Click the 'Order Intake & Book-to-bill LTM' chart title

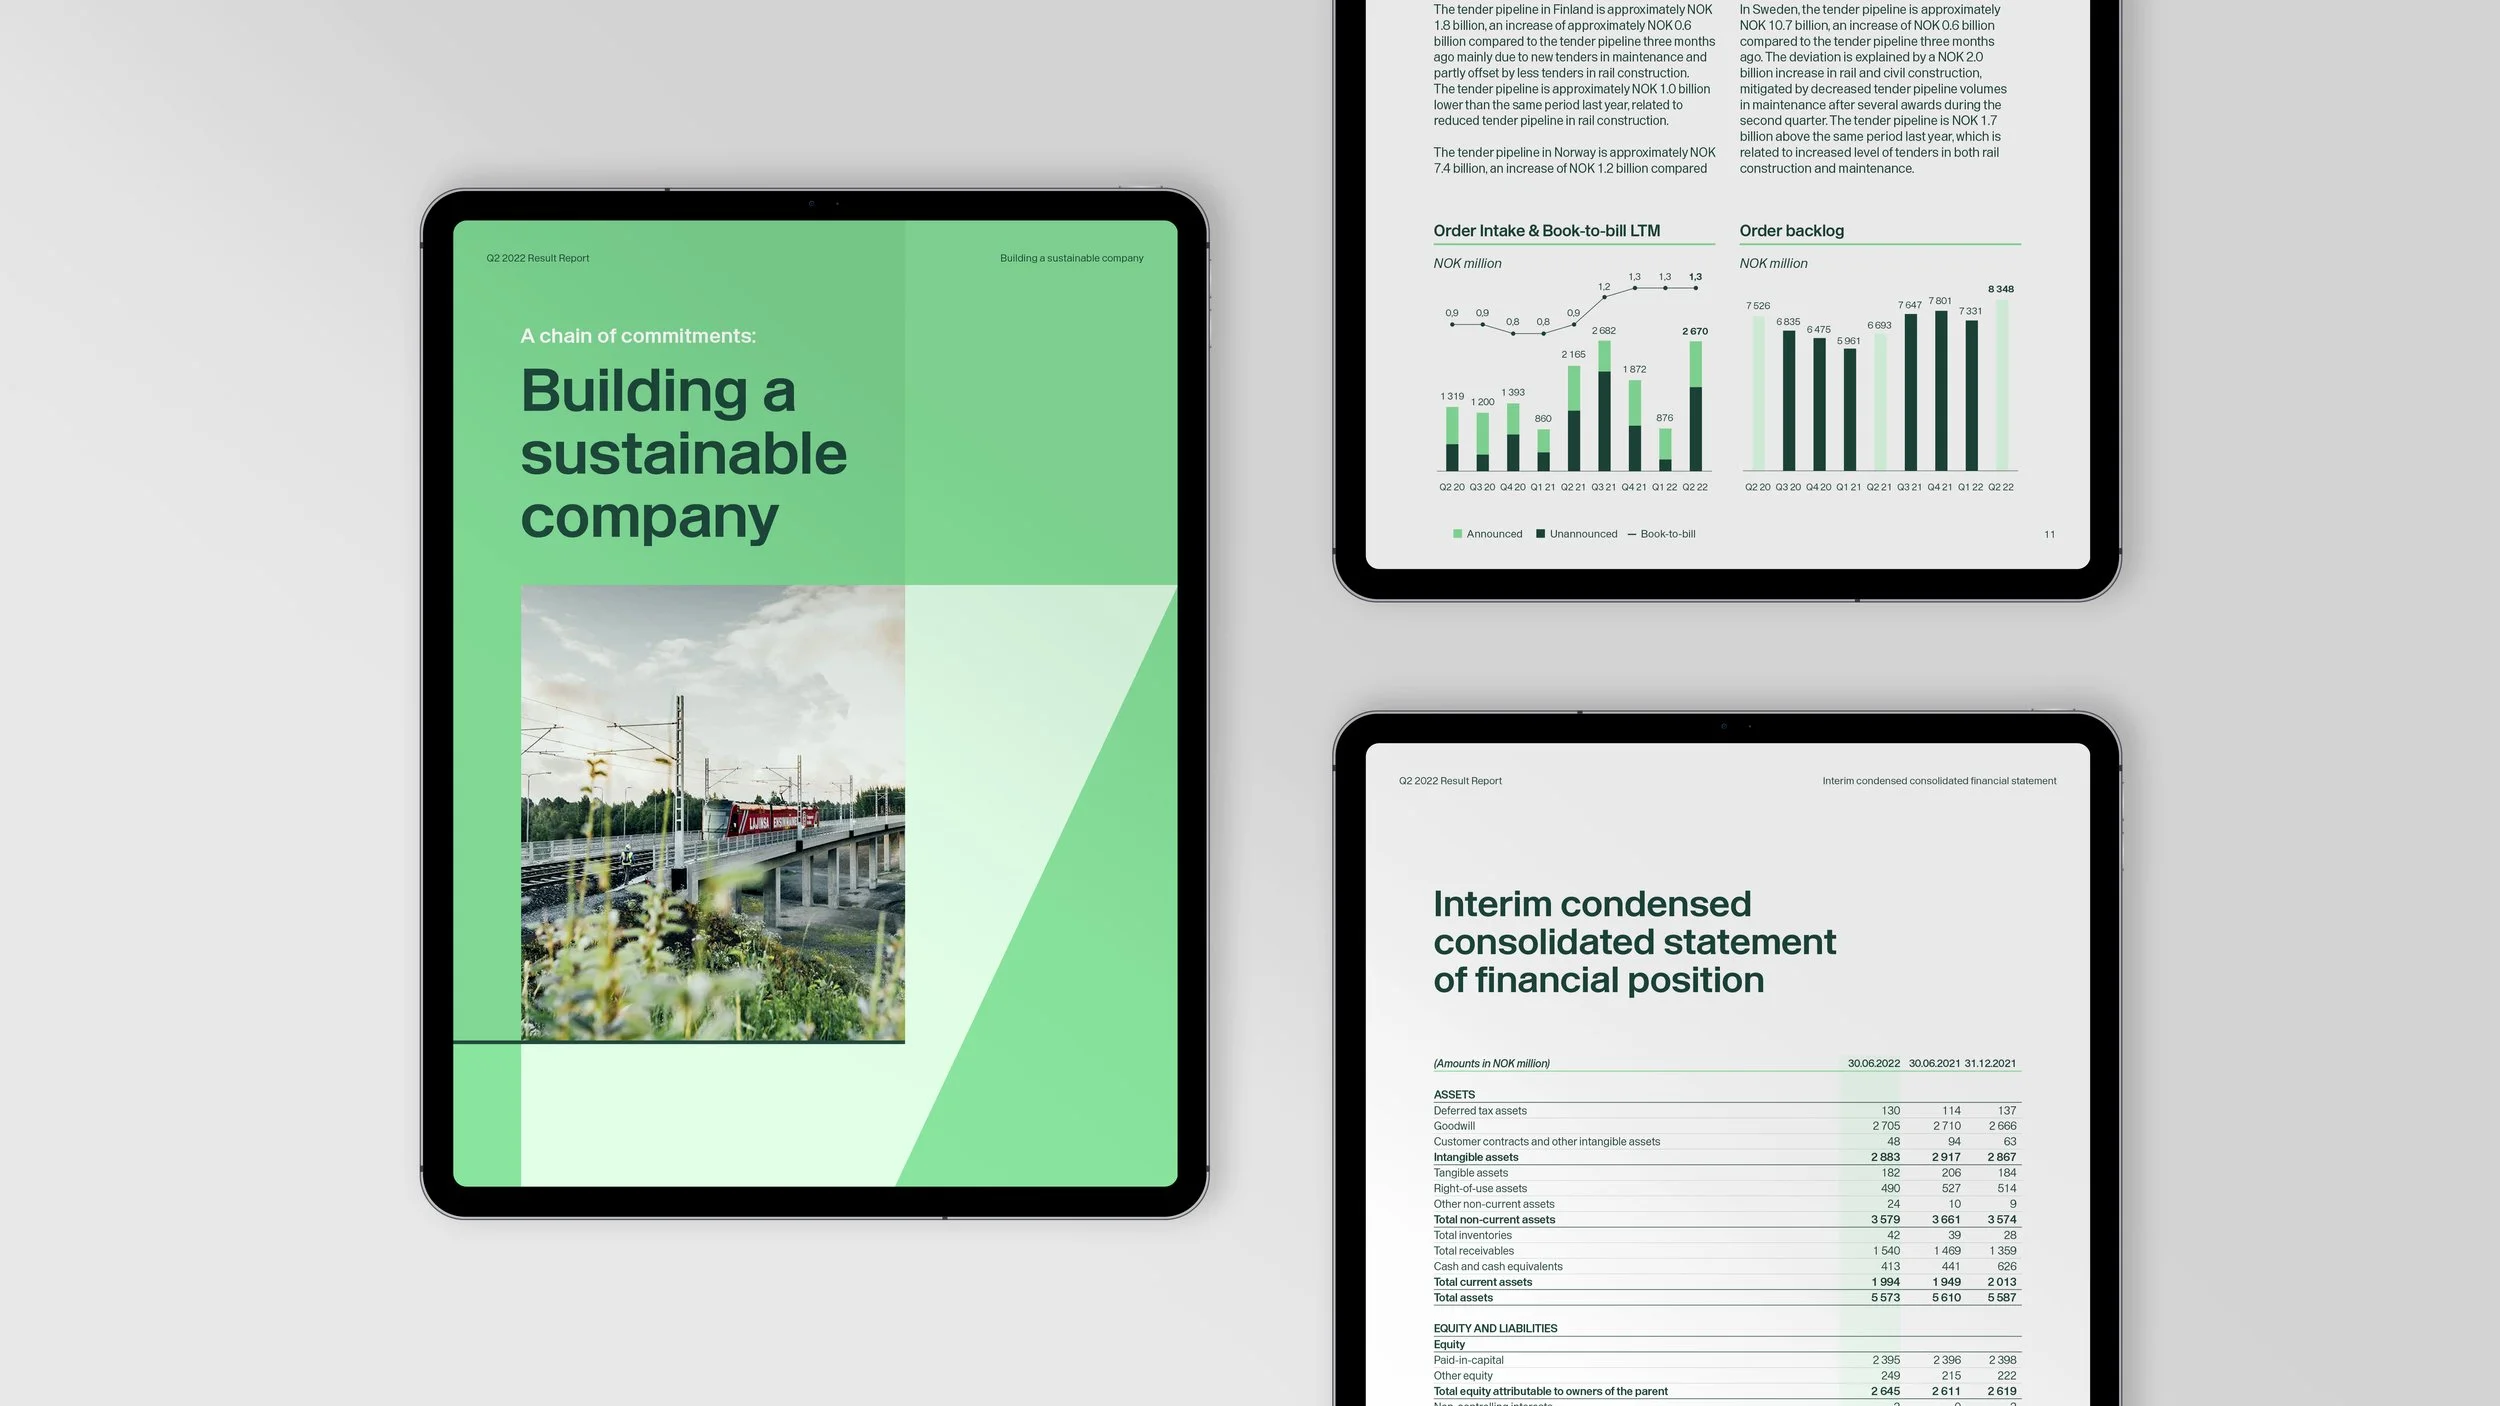(x=1546, y=231)
